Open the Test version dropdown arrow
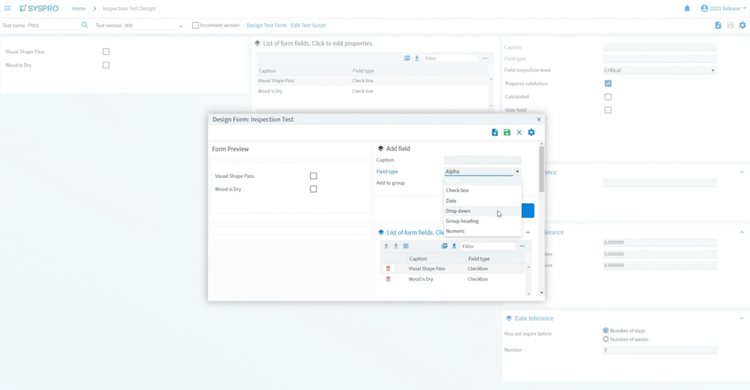The image size is (750, 390). [x=180, y=26]
